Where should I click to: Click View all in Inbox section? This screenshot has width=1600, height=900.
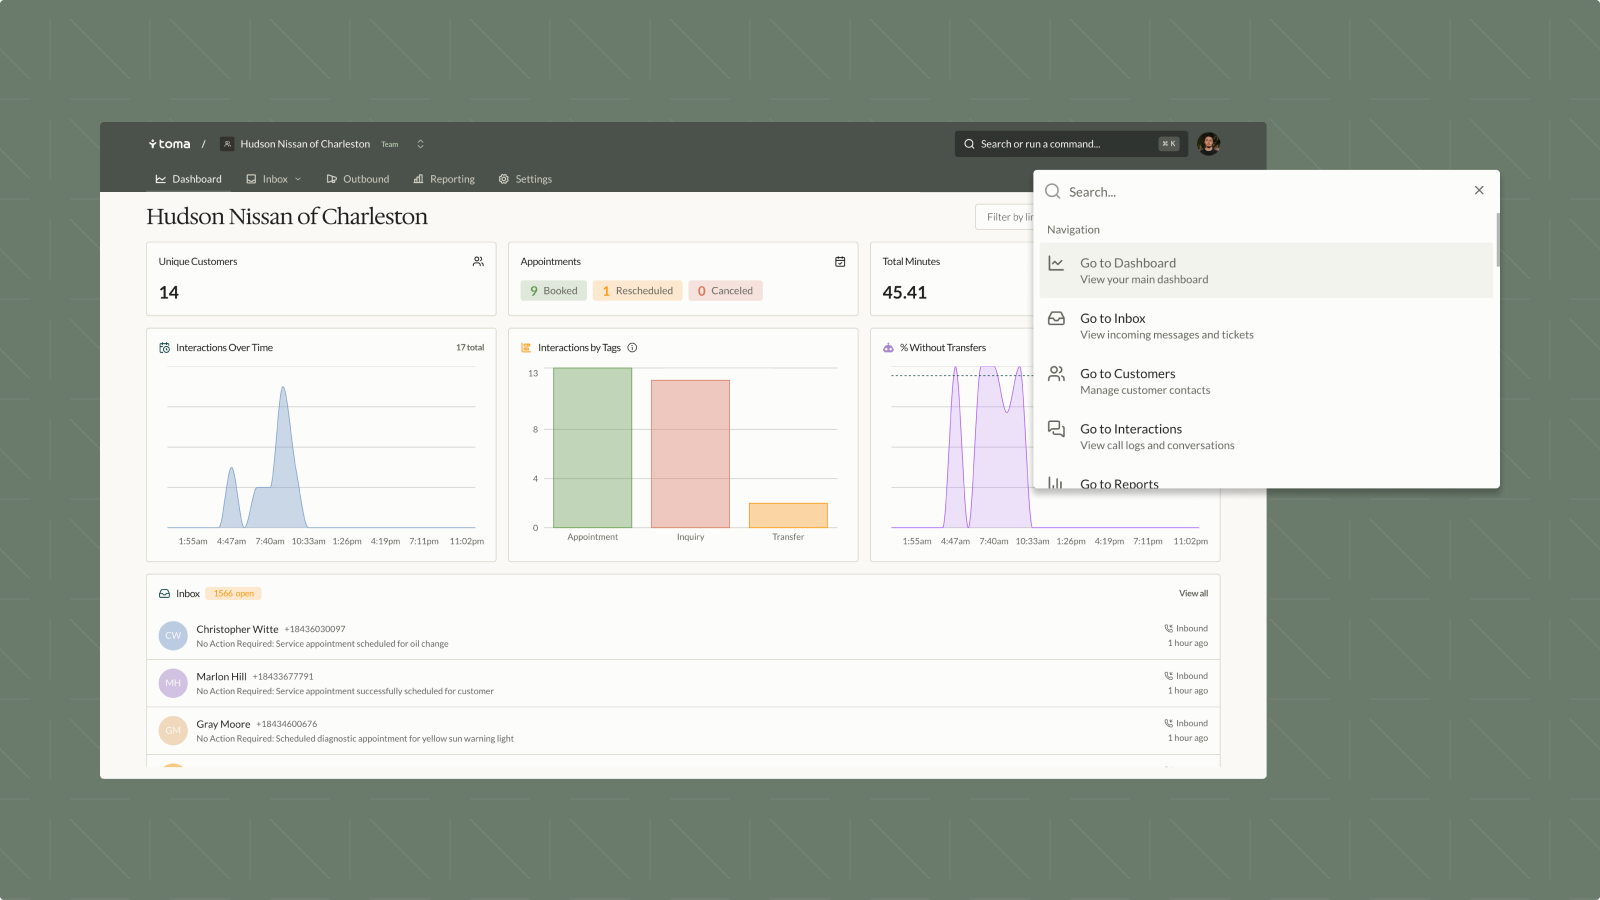click(x=1193, y=594)
